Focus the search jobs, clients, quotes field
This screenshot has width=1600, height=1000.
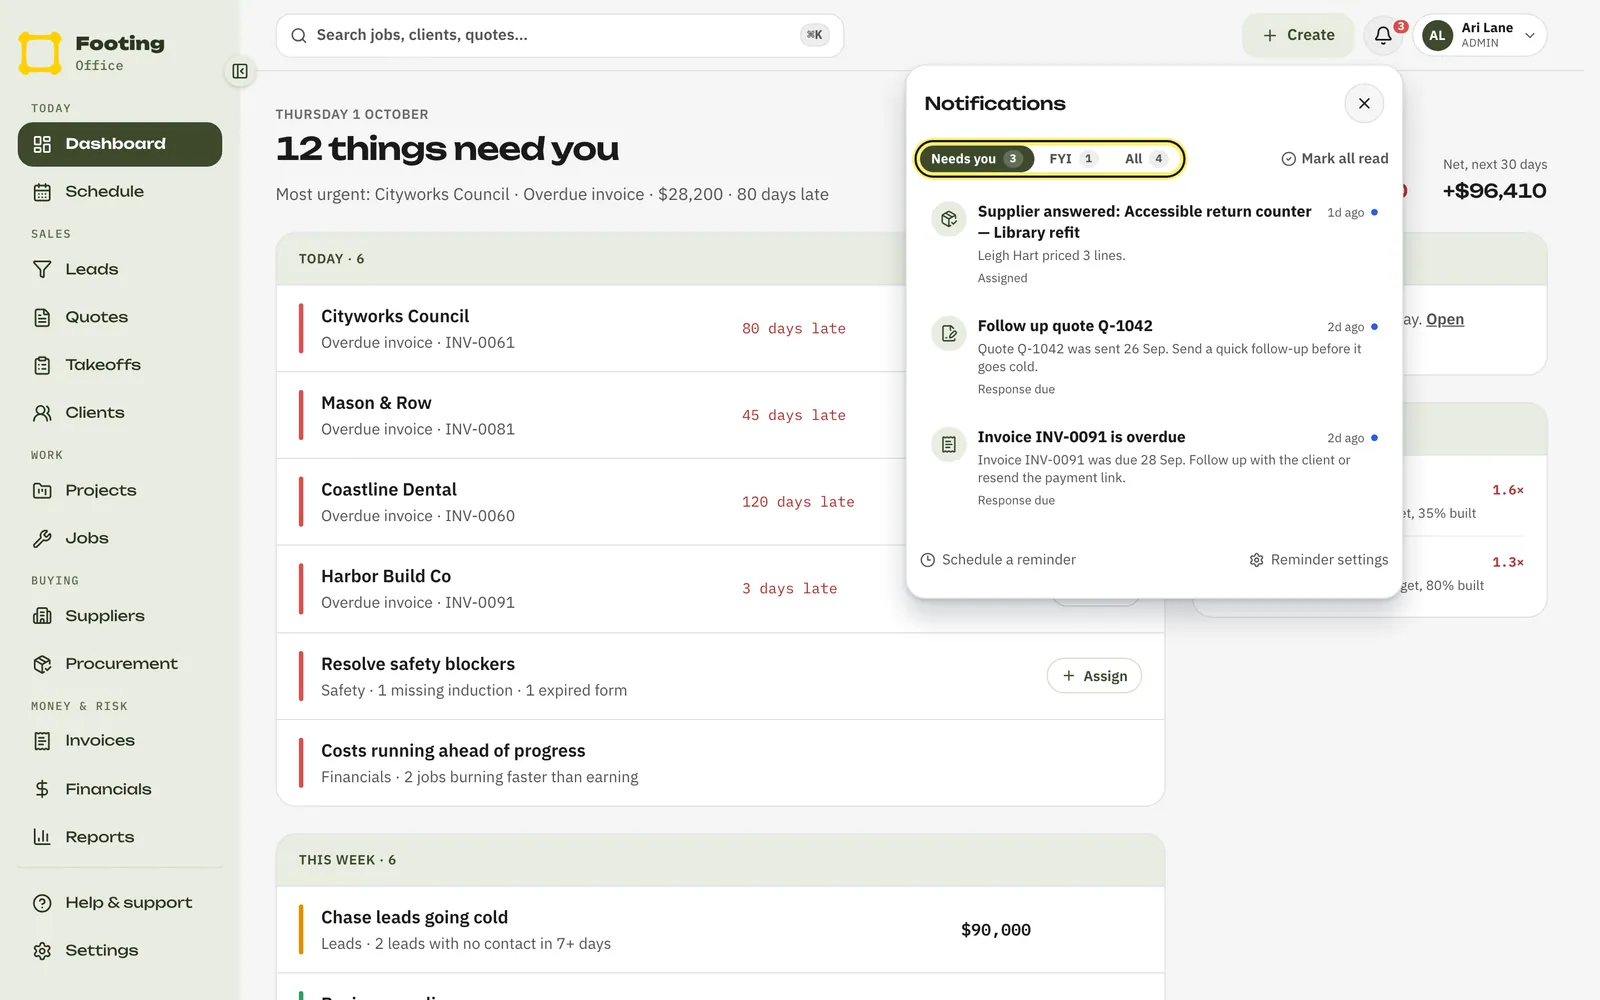(x=560, y=35)
